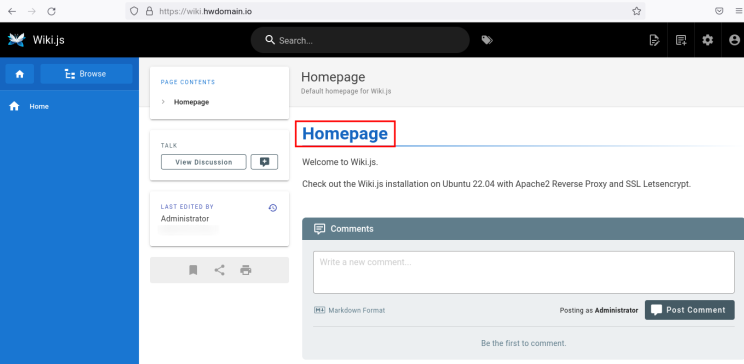Print the page icon
Image resolution: width=744 pixels, height=364 pixels.
(245, 270)
